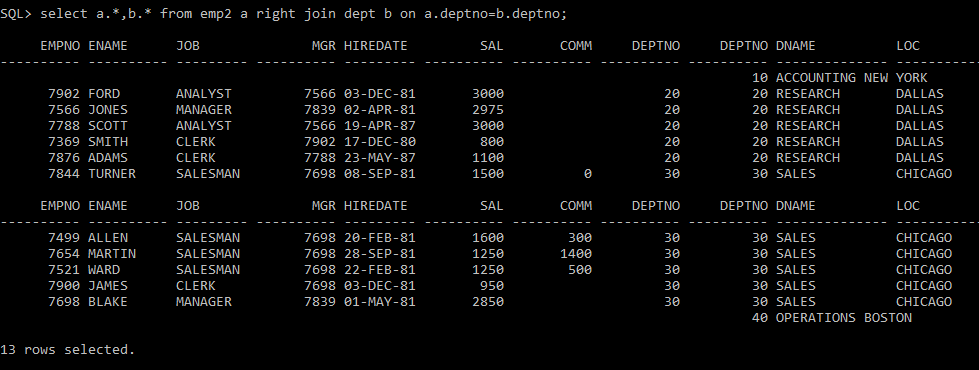Click EMPNO value 7369
The width and height of the screenshot is (979, 370).
click(x=64, y=142)
